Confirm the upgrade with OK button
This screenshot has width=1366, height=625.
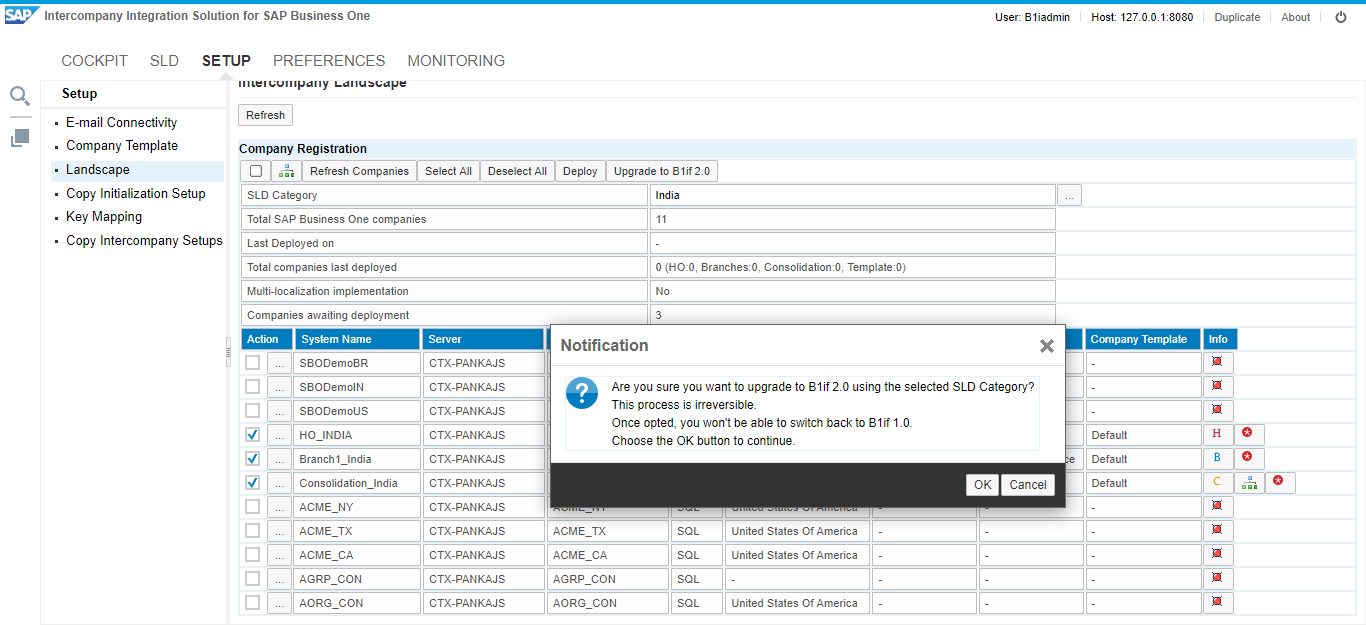[x=982, y=484]
